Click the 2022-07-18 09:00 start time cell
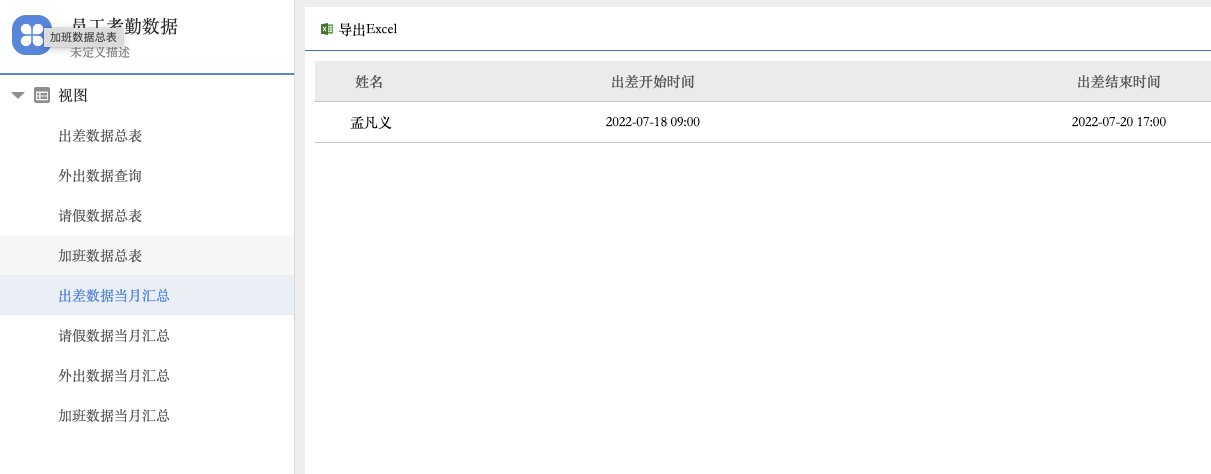 click(x=652, y=122)
